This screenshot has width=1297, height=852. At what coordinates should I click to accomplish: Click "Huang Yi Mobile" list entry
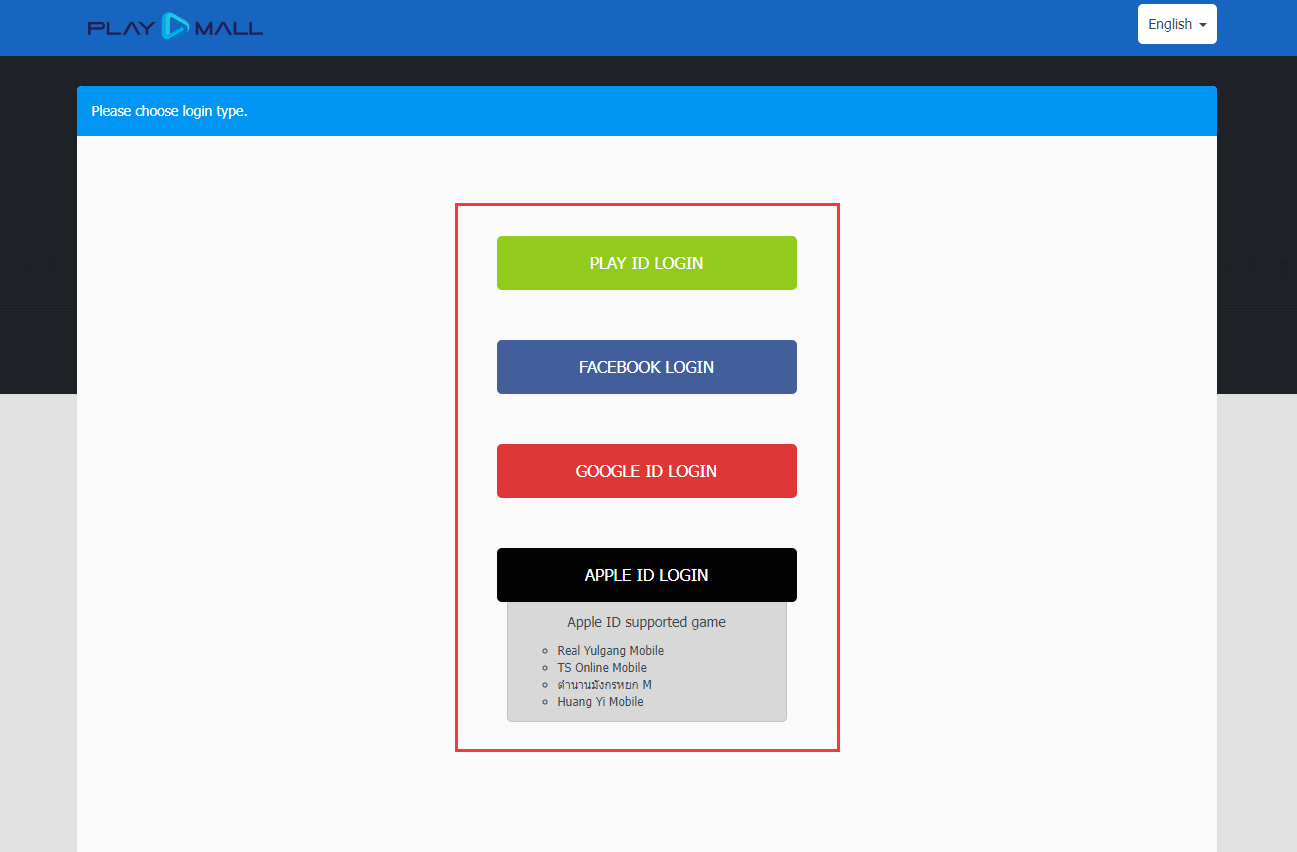(x=600, y=702)
